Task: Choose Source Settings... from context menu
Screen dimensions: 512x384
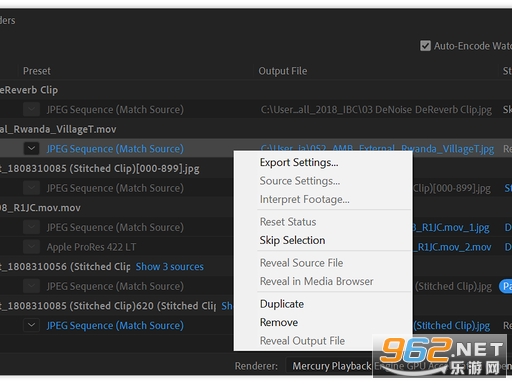Action: (300, 181)
